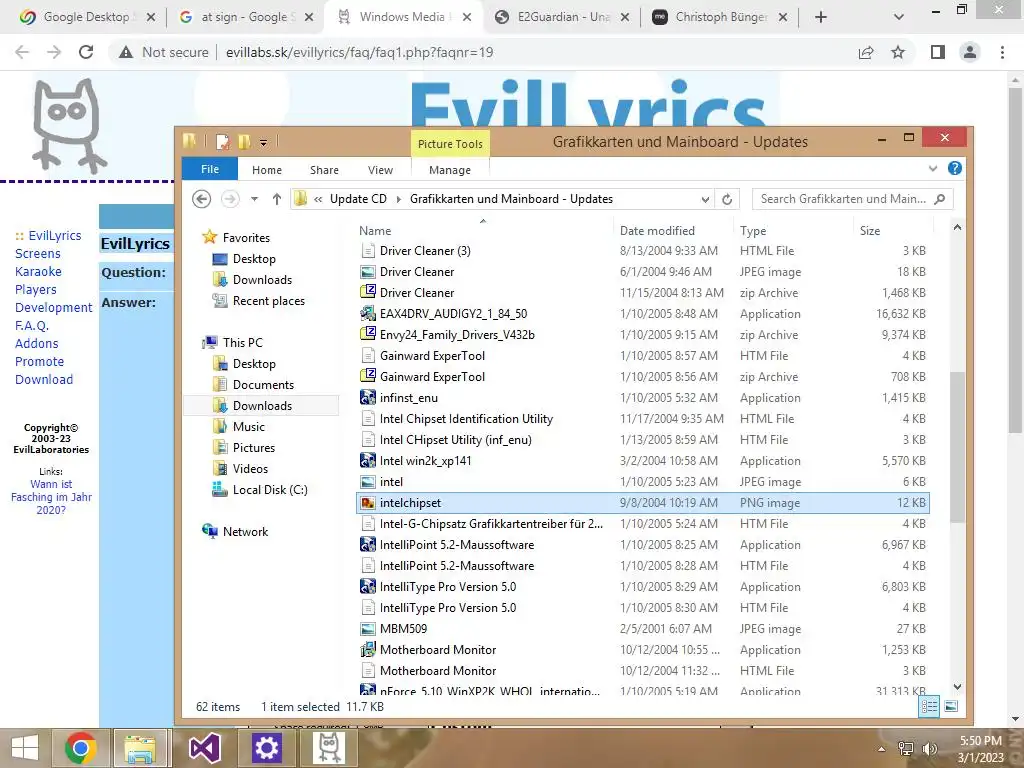Open recent locations dropdown arrow

tap(255, 199)
